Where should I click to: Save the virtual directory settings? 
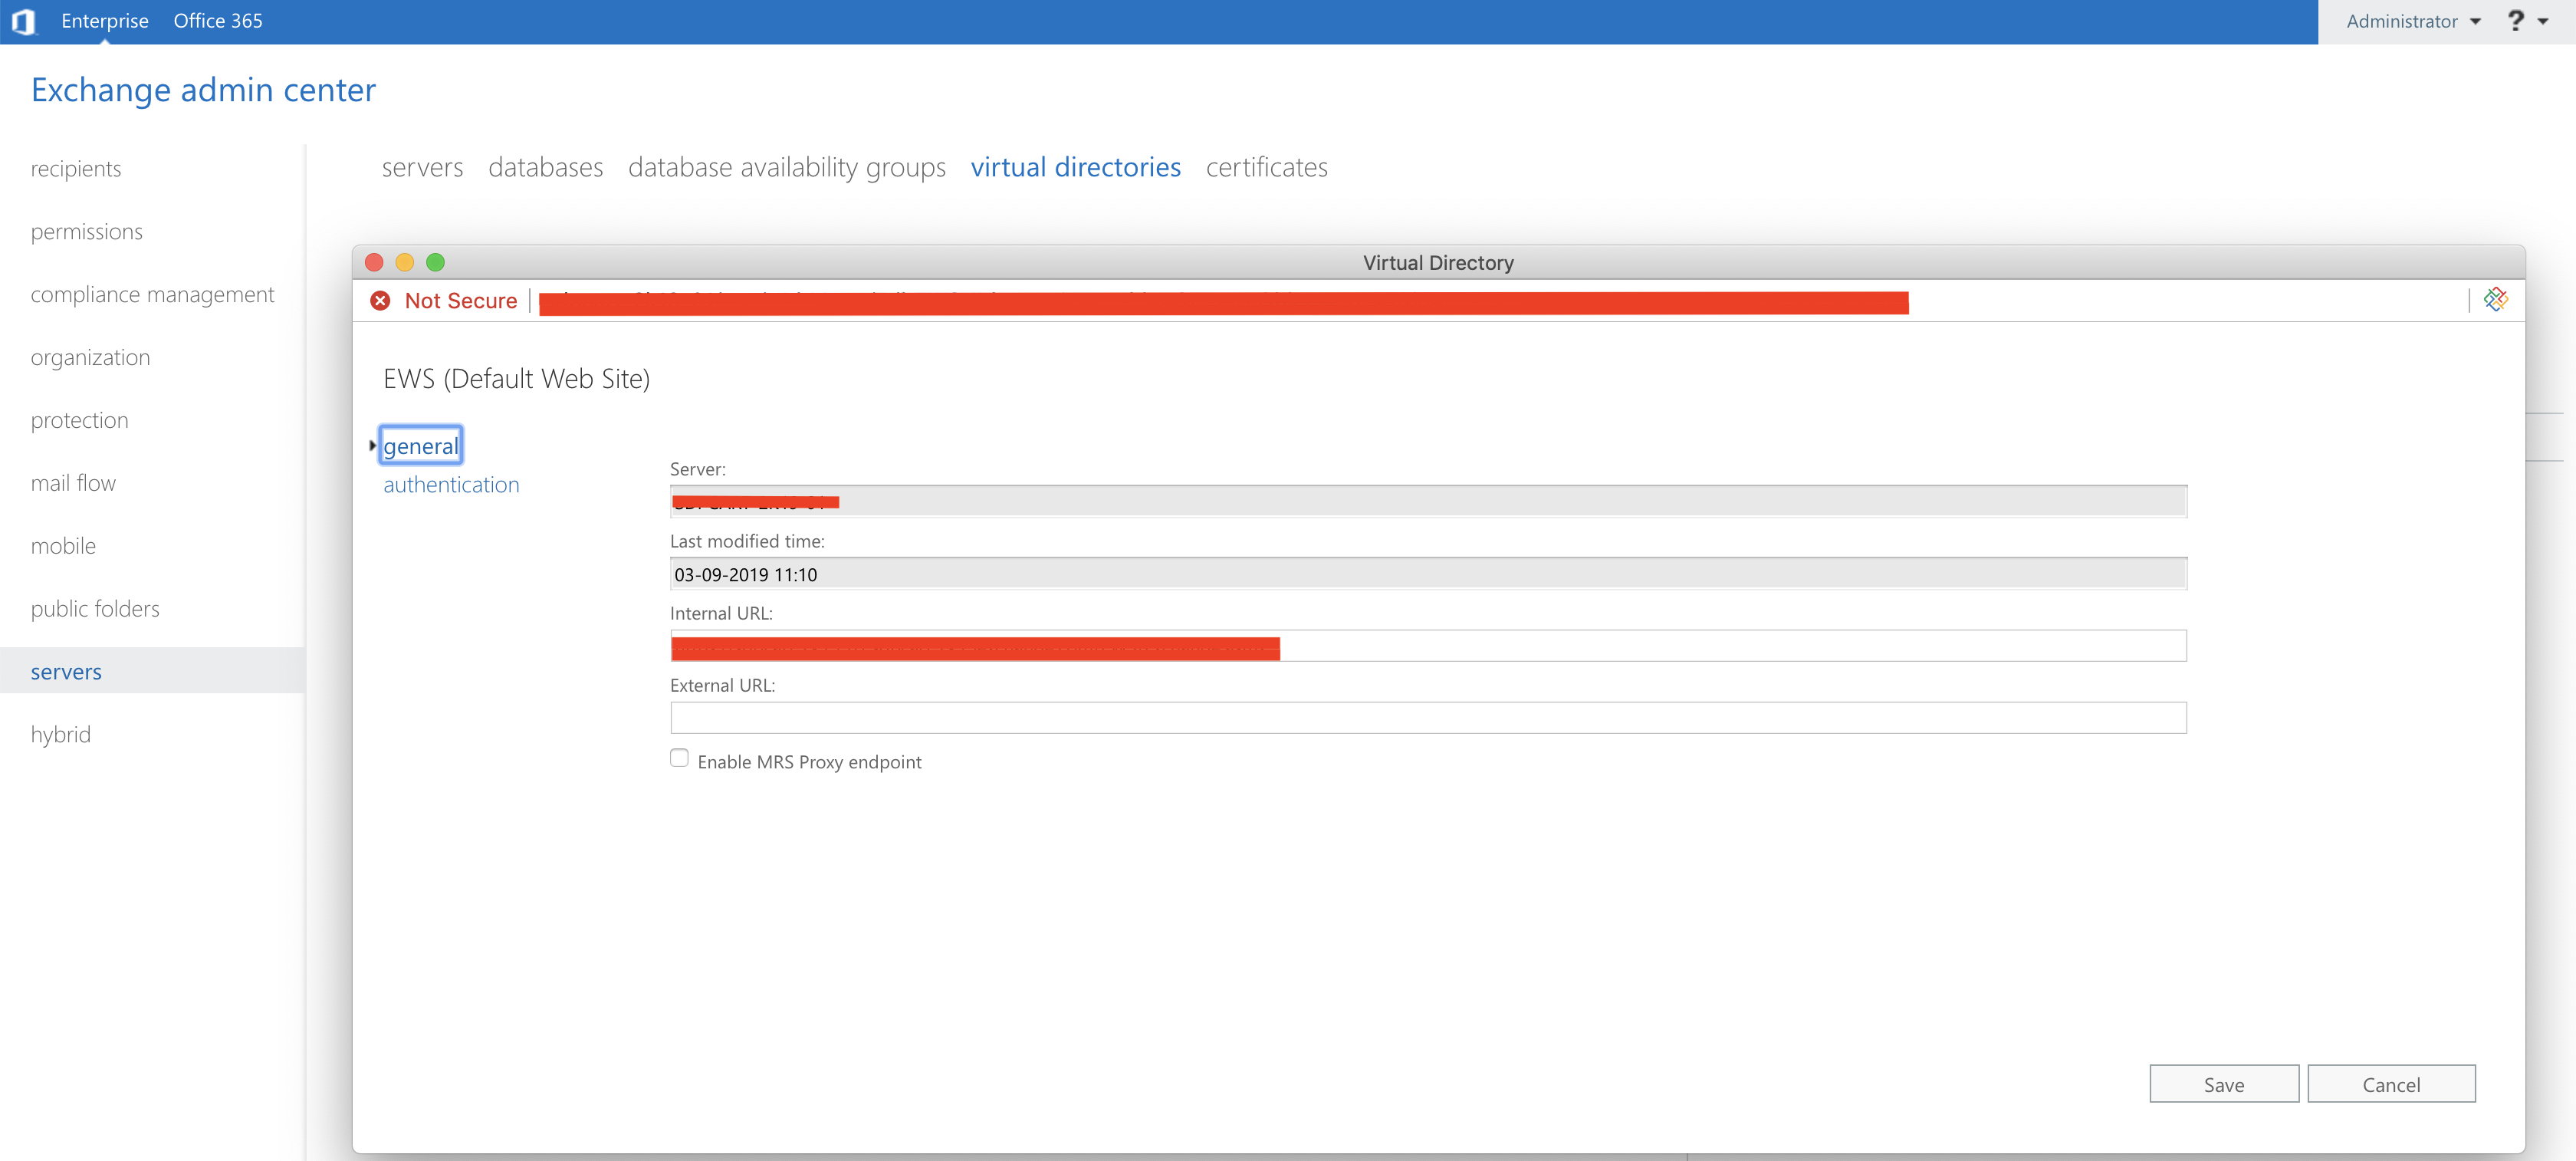2223,1084
